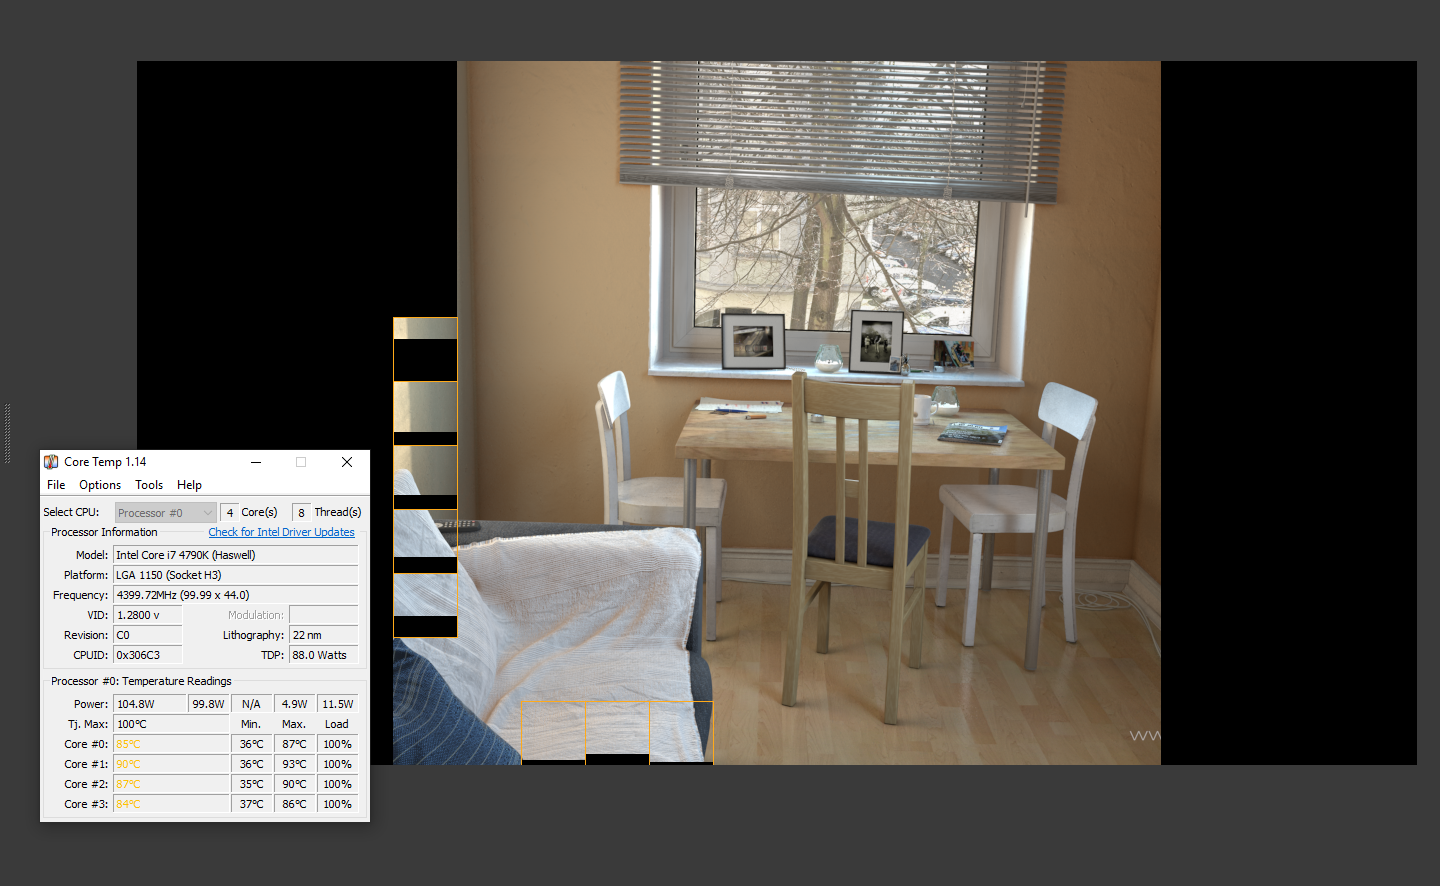Viewport: 1440px width, 886px height.
Task: Click the Frequency value 4399.72MHz
Action: pyautogui.click(x=236, y=595)
